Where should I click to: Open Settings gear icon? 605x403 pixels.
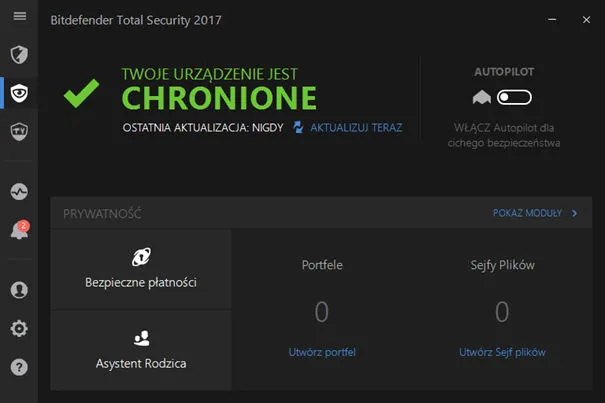click(19, 328)
